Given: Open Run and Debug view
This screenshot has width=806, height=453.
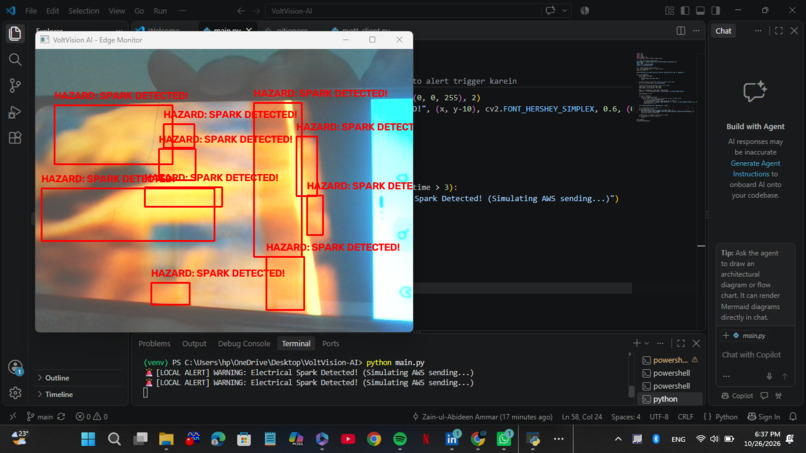Looking at the screenshot, I should click(x=15, y=112).
